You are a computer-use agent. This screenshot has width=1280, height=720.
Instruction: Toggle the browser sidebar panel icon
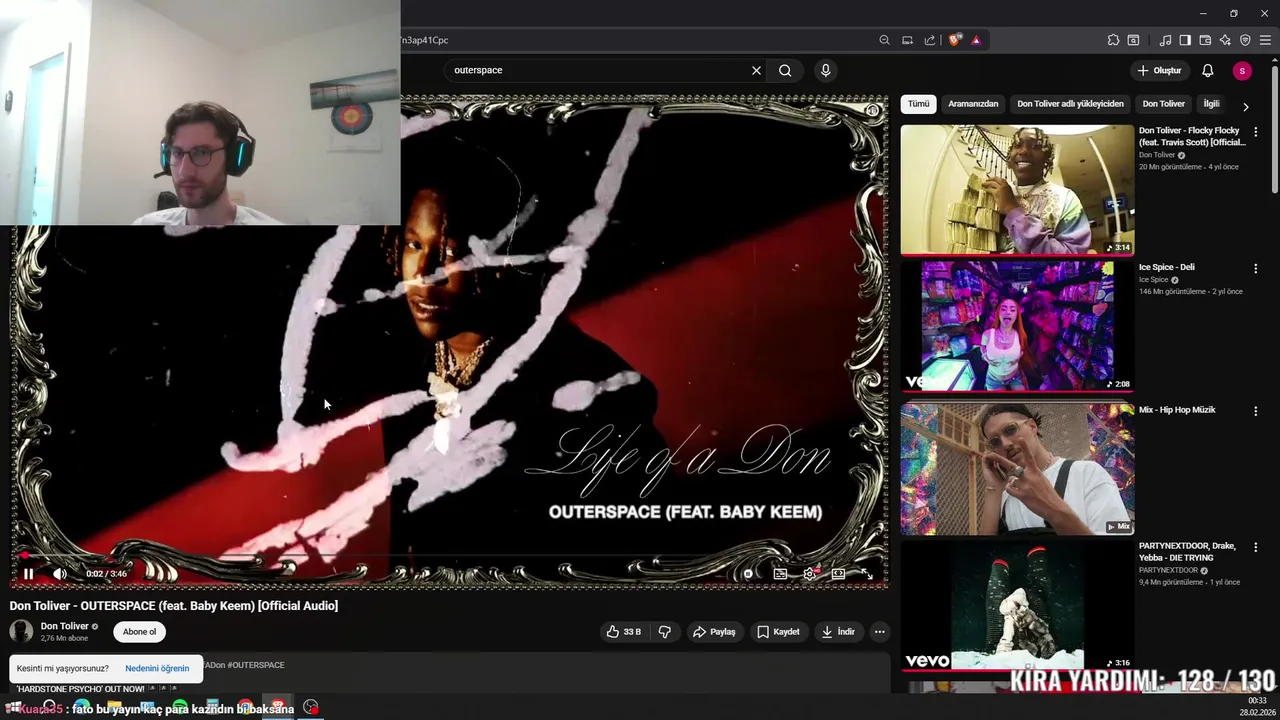[x=1185, y=40]
